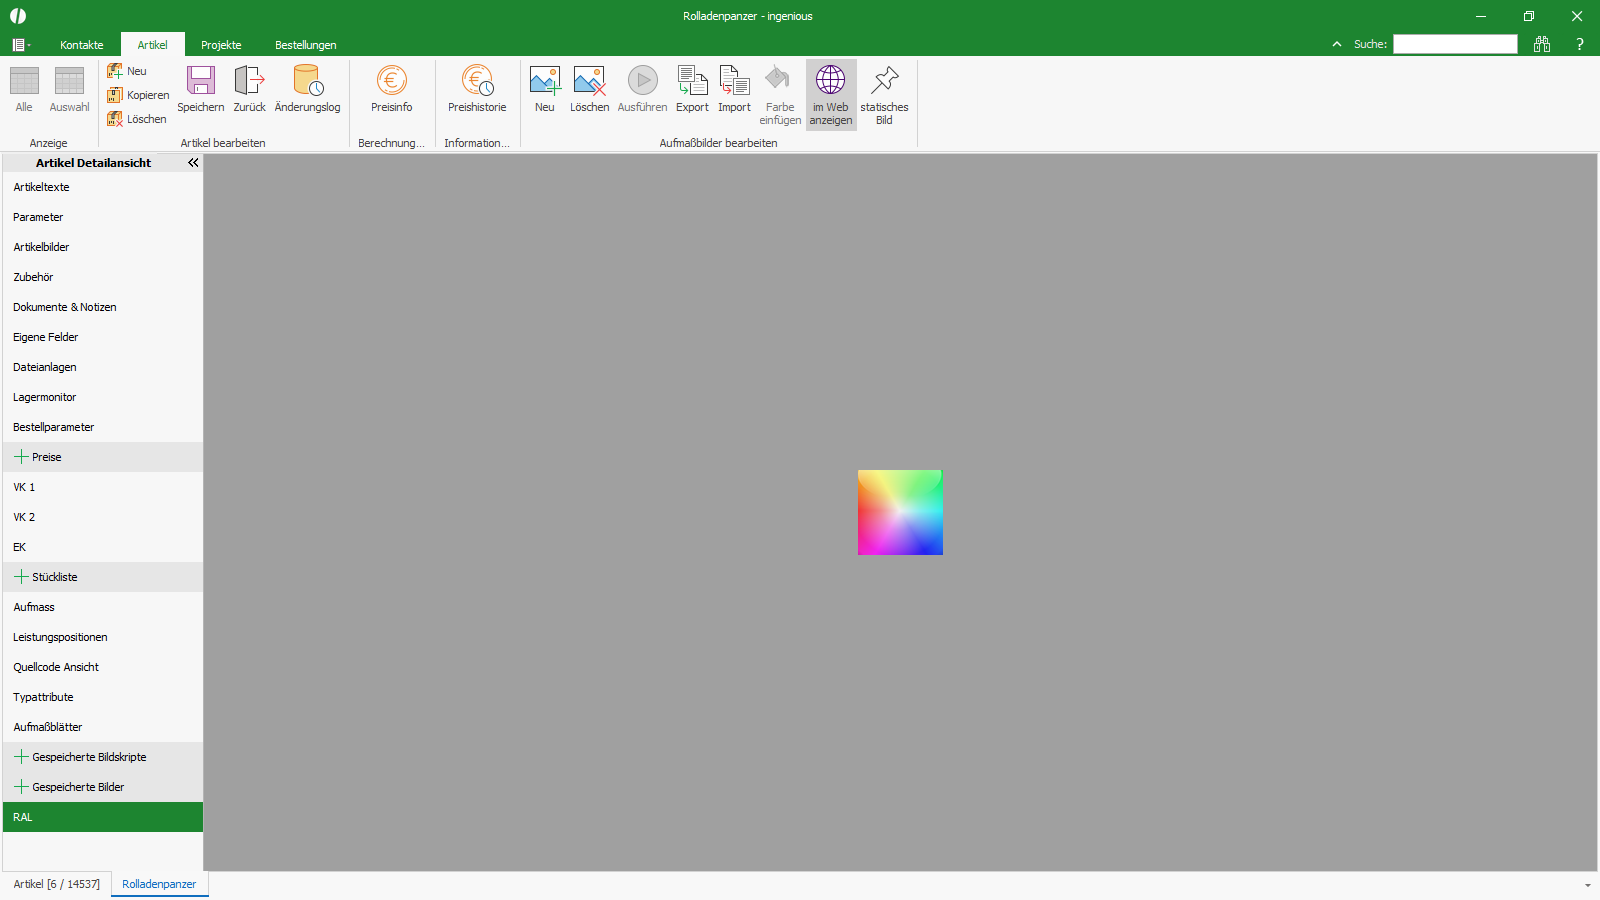Click Import under Aufmaßbilder bearbeiten
The width and height of the screenshot is (1600, 900).
[734, 81]
